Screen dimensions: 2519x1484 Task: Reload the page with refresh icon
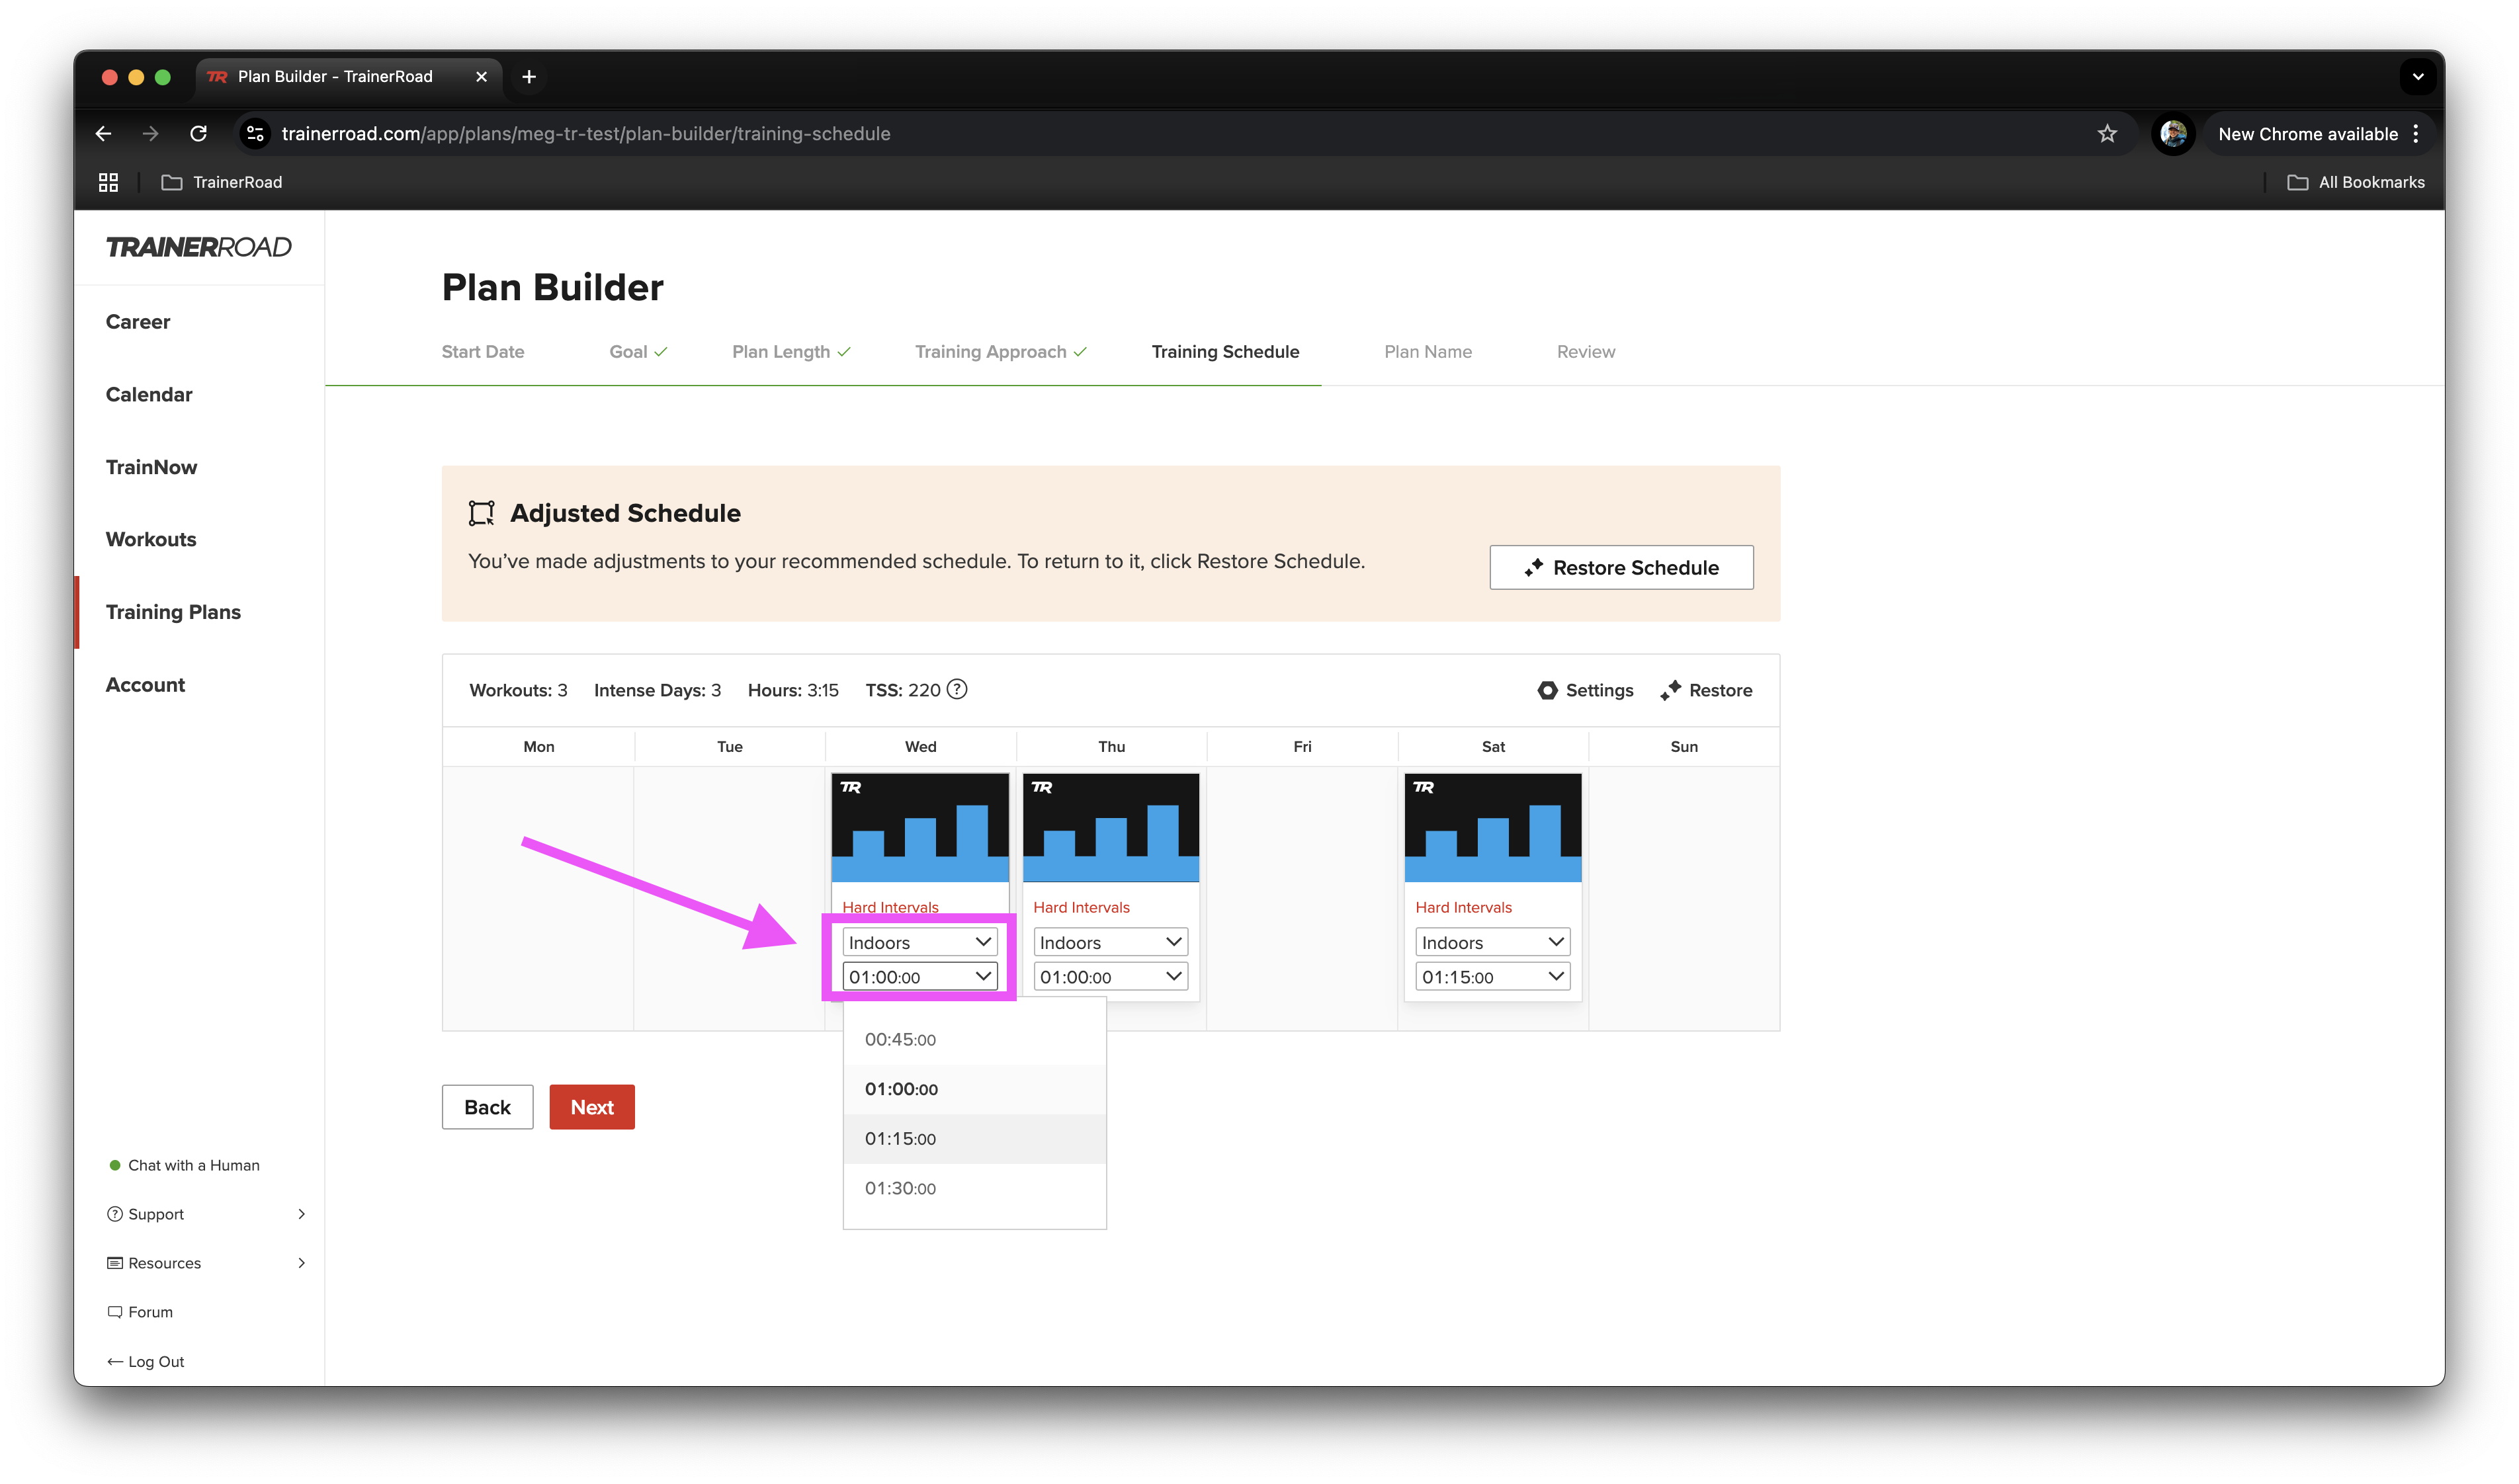tap(198, 134)
